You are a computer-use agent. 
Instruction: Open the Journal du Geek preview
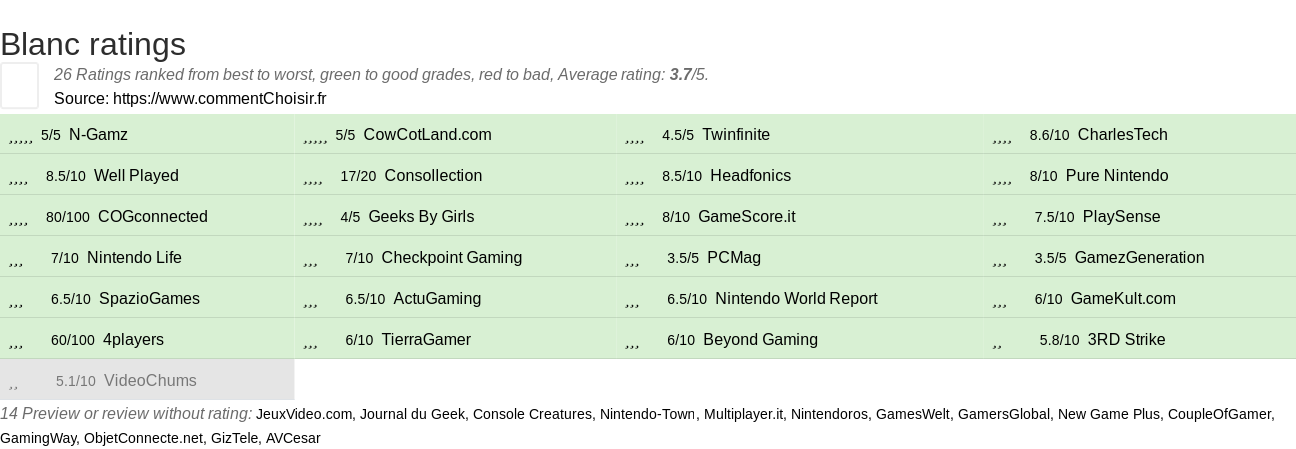[412, 414]
